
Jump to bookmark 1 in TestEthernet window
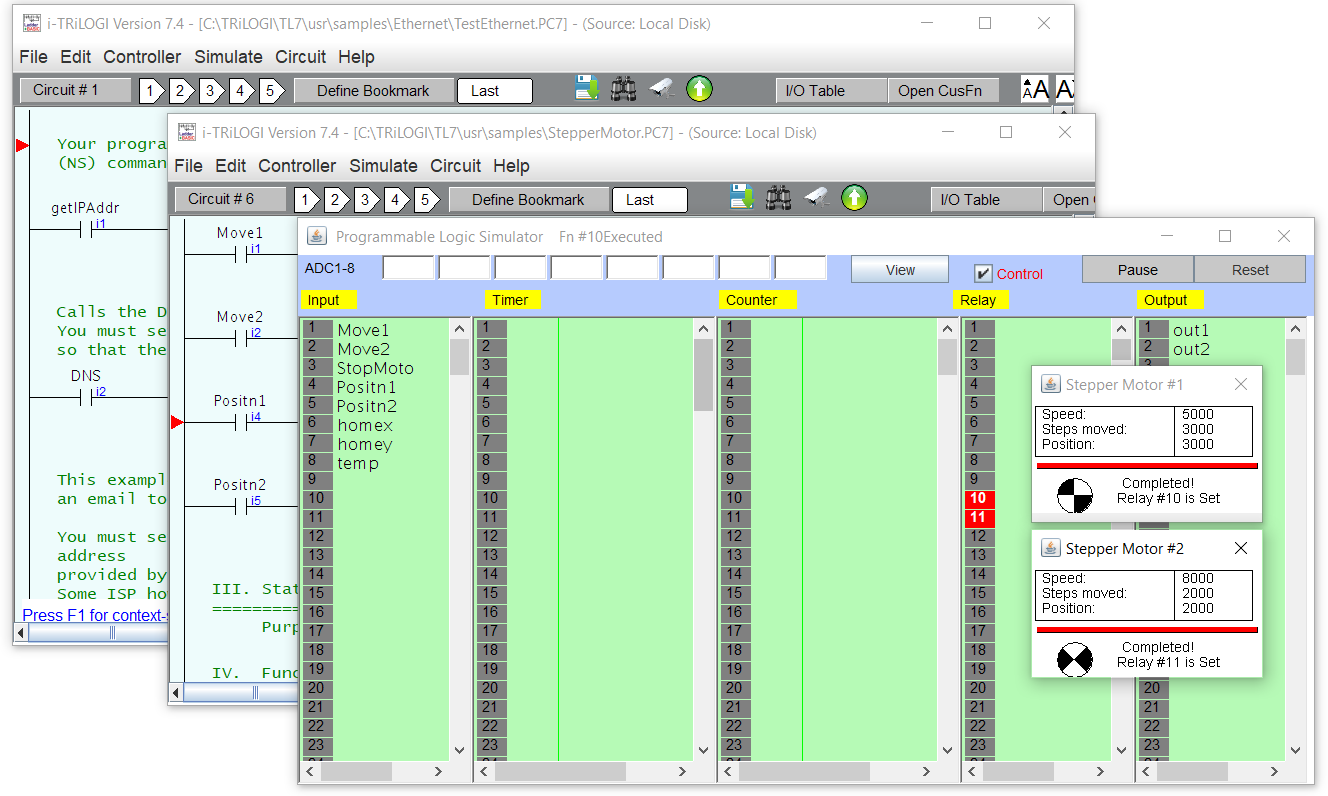(150, 91)
